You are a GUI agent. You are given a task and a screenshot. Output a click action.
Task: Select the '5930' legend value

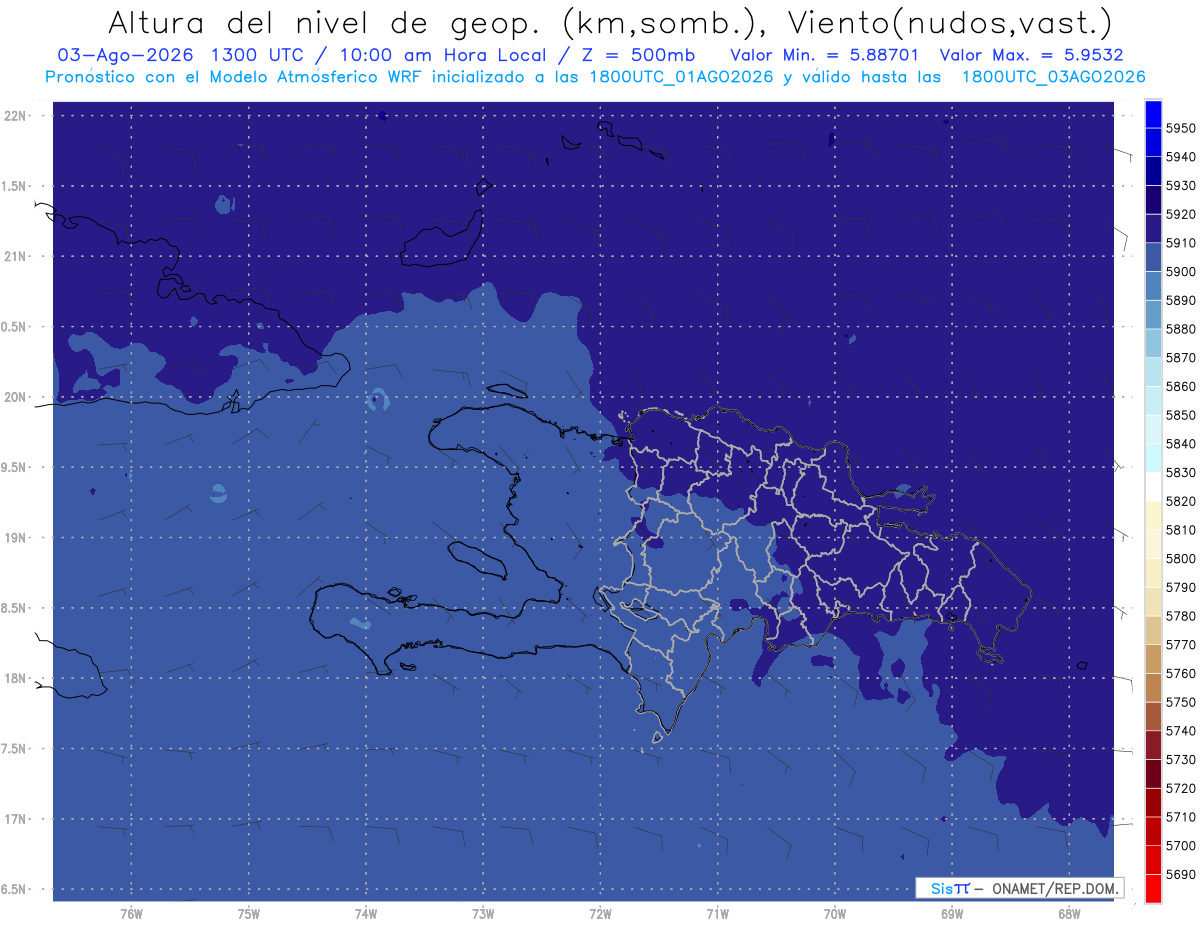pos(1180,186)
